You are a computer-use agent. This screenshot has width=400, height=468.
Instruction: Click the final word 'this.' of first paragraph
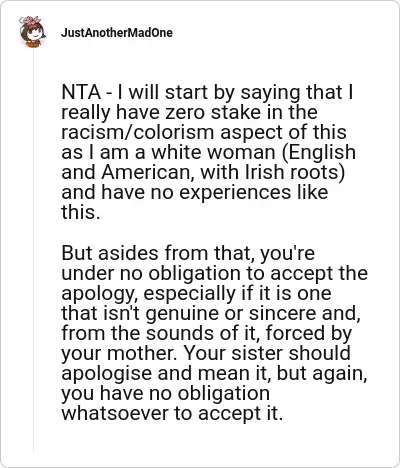click(81, 212)
